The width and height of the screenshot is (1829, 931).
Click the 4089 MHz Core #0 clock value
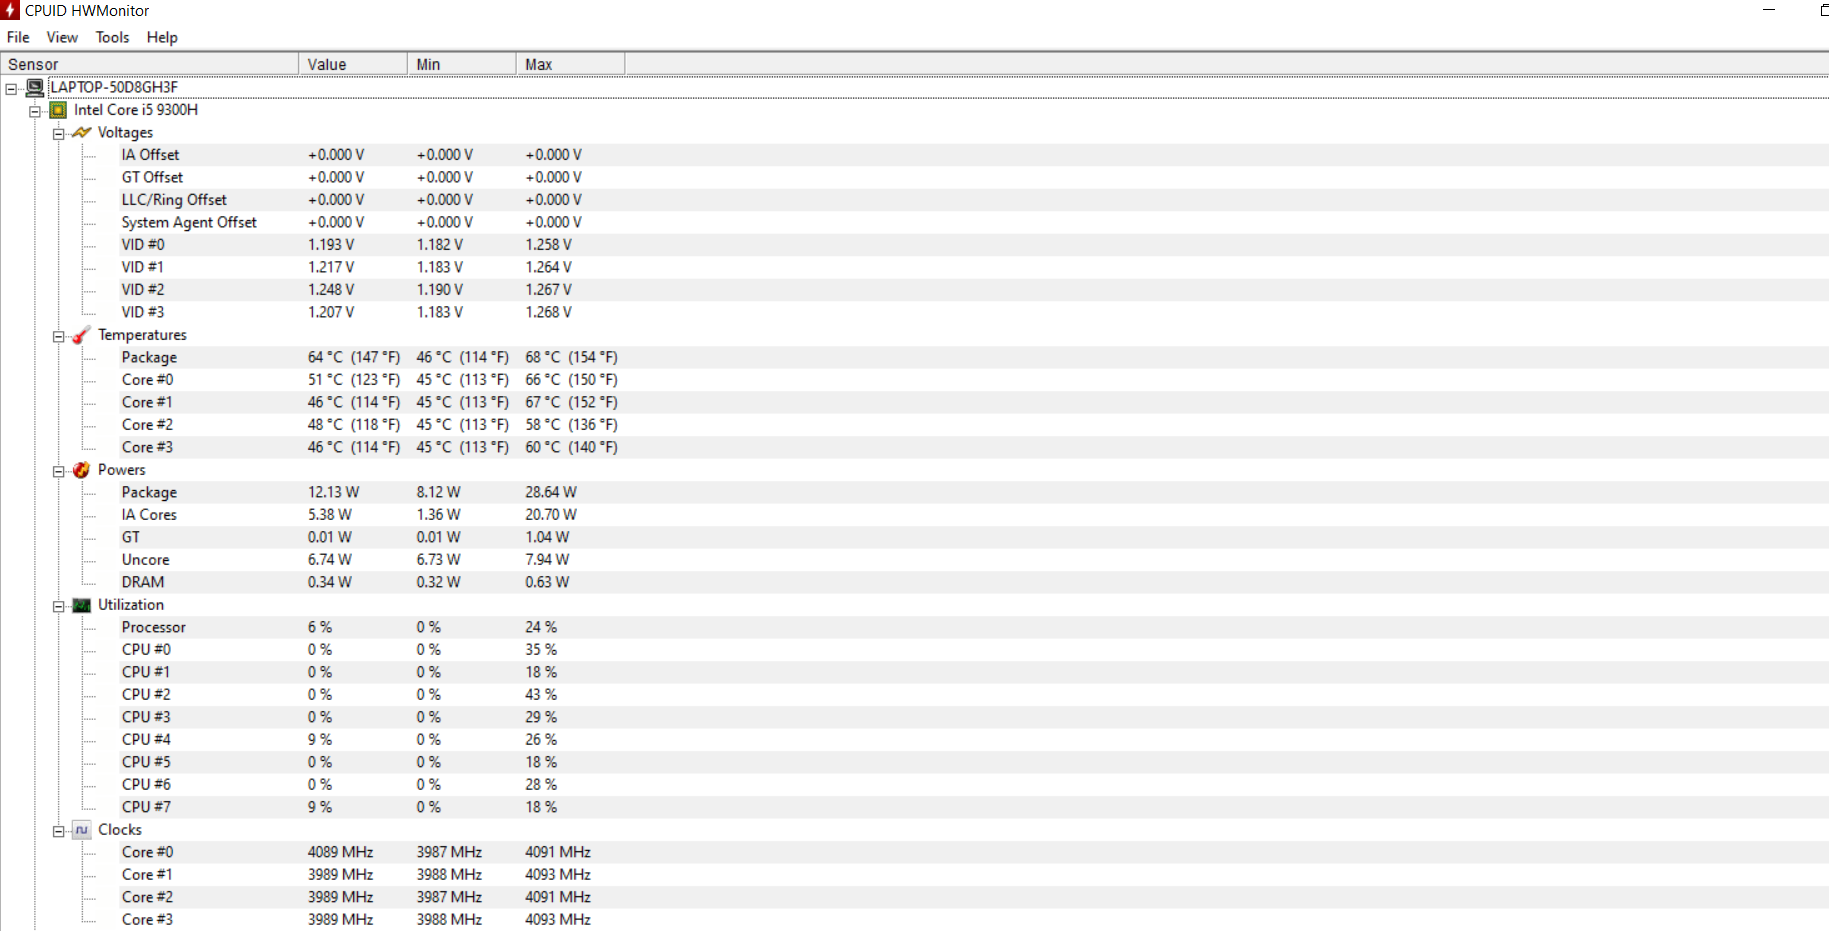(x=340, y=852)
